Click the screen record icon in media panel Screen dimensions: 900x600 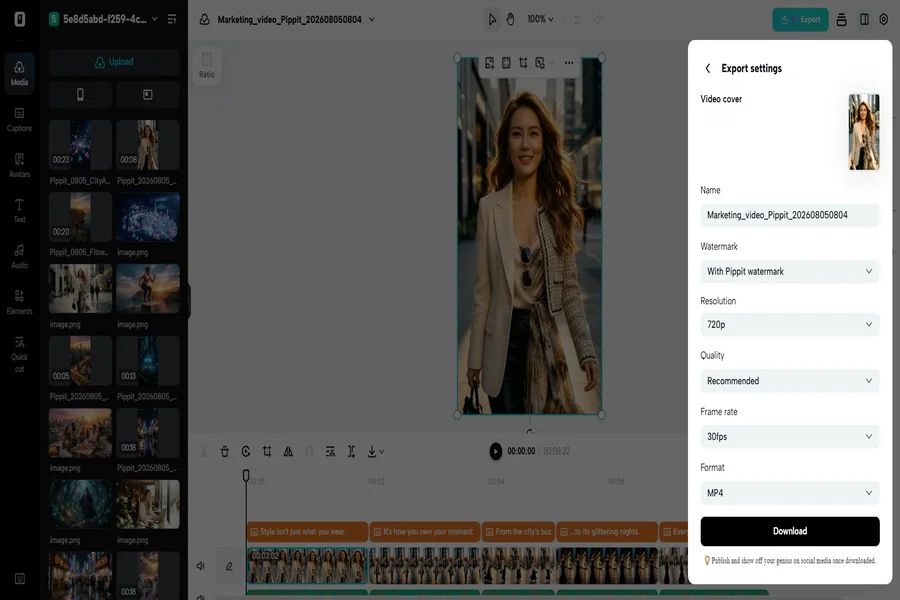coord(148,95)
